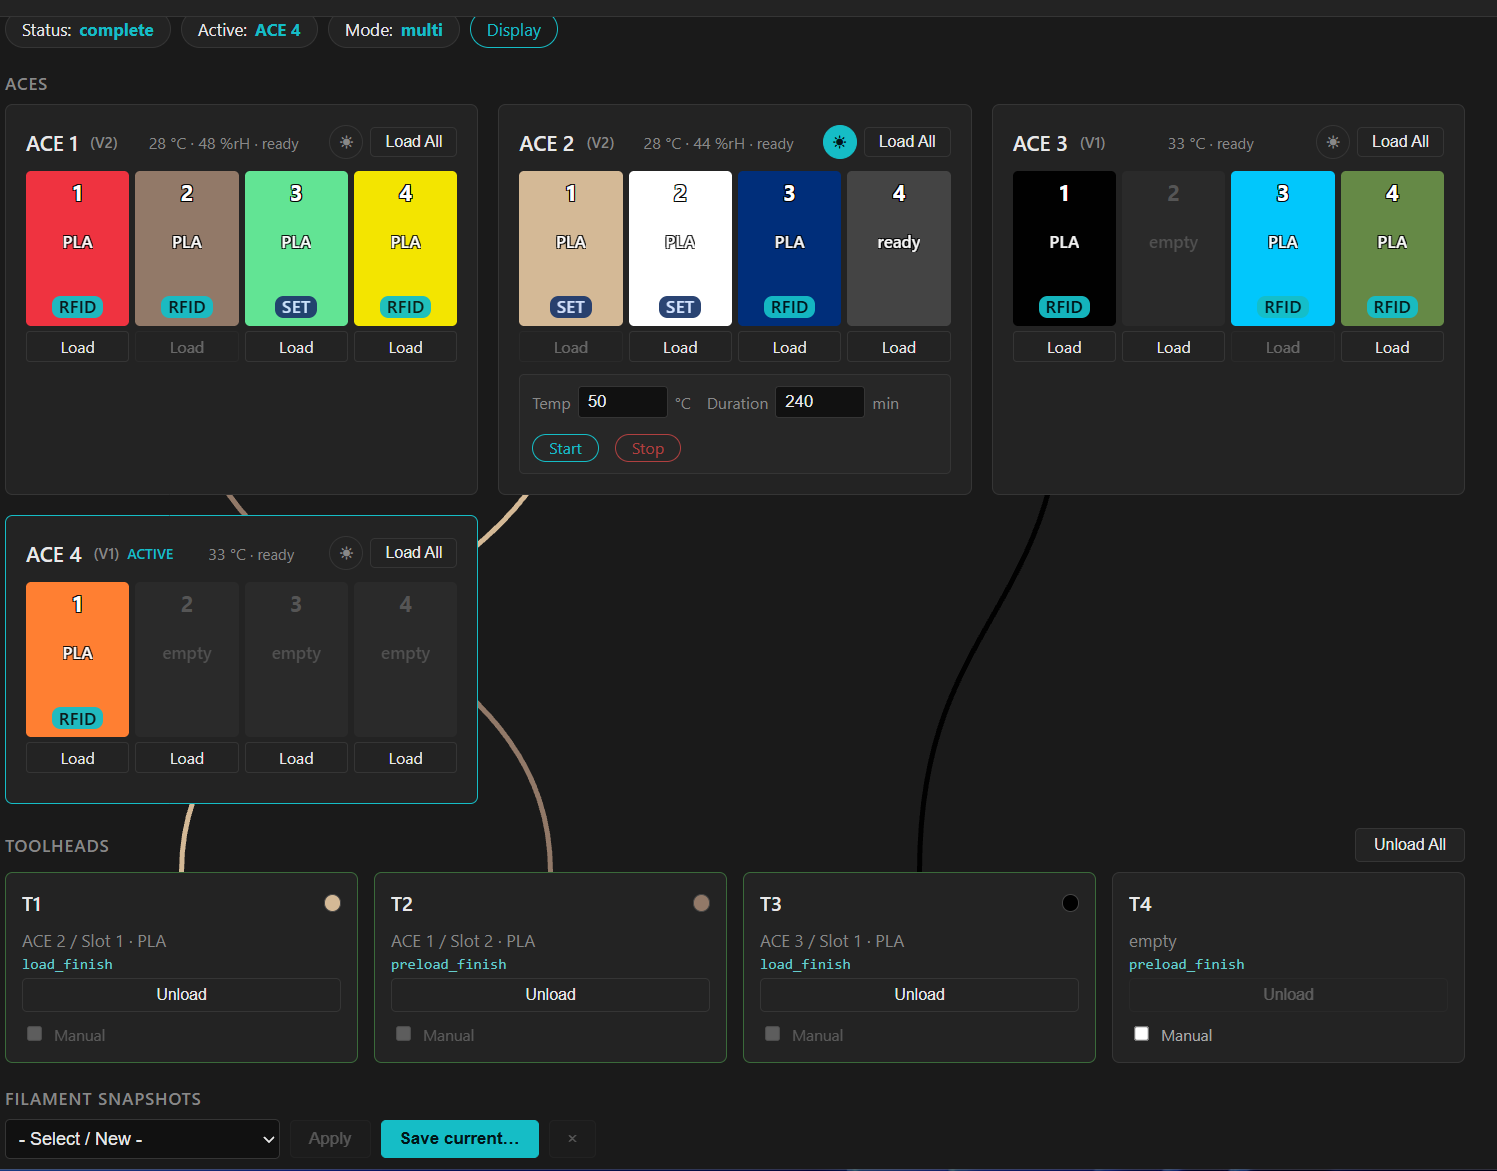
Task: Click the SET badge on ACE 1 slot 3
Action: pyautogui.click(x=296, y=307)
